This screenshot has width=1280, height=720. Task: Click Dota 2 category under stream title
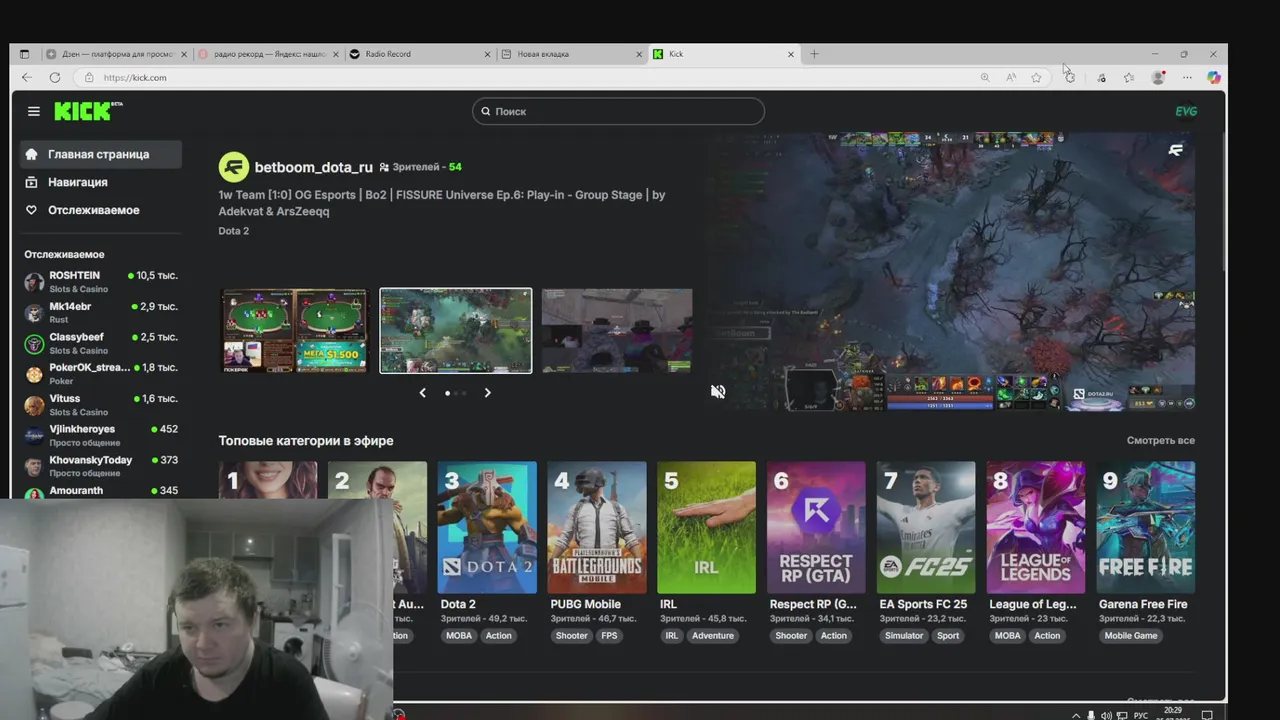234,231
